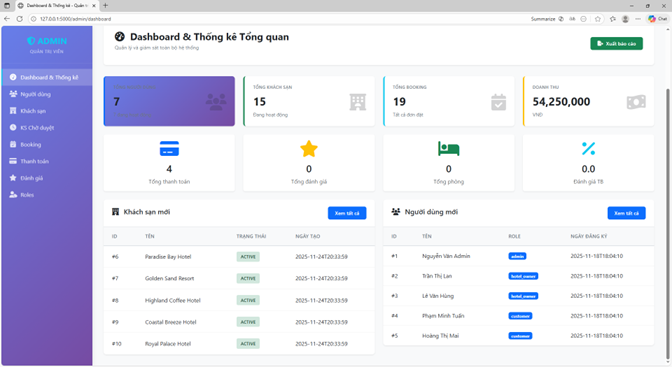672x367 pixels.
Task: Click the bed icon above Tổng phòng
Action: (448, 148)
